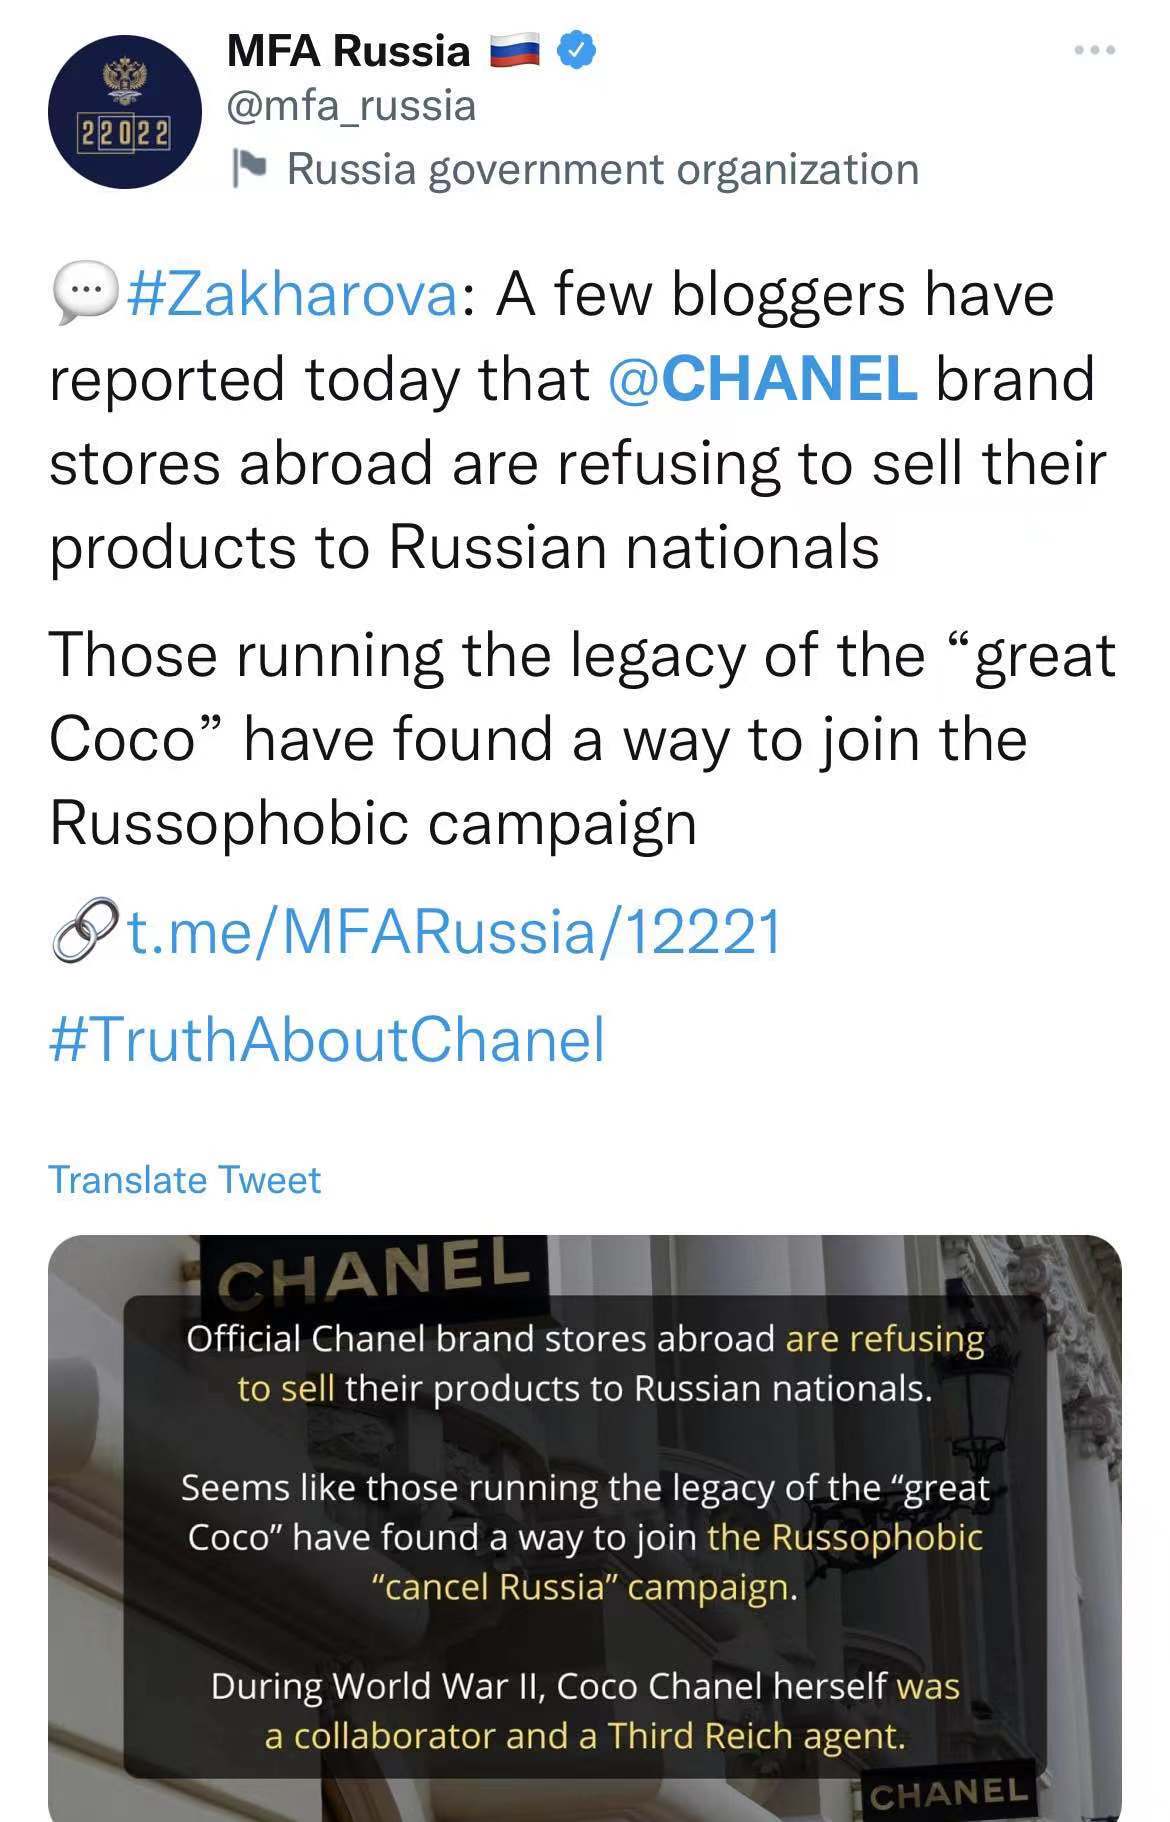The width and height of the screenshot is (1170, 1822).
Task: Open the @CHANEL mention
Action: [x=762, y=379]
